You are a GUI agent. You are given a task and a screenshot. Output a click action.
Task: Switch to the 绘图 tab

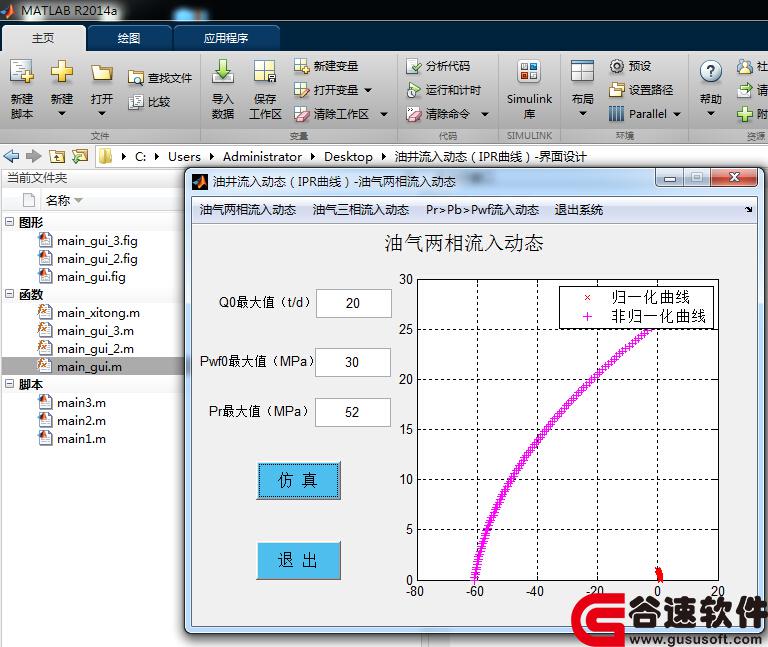coord(129,38)
